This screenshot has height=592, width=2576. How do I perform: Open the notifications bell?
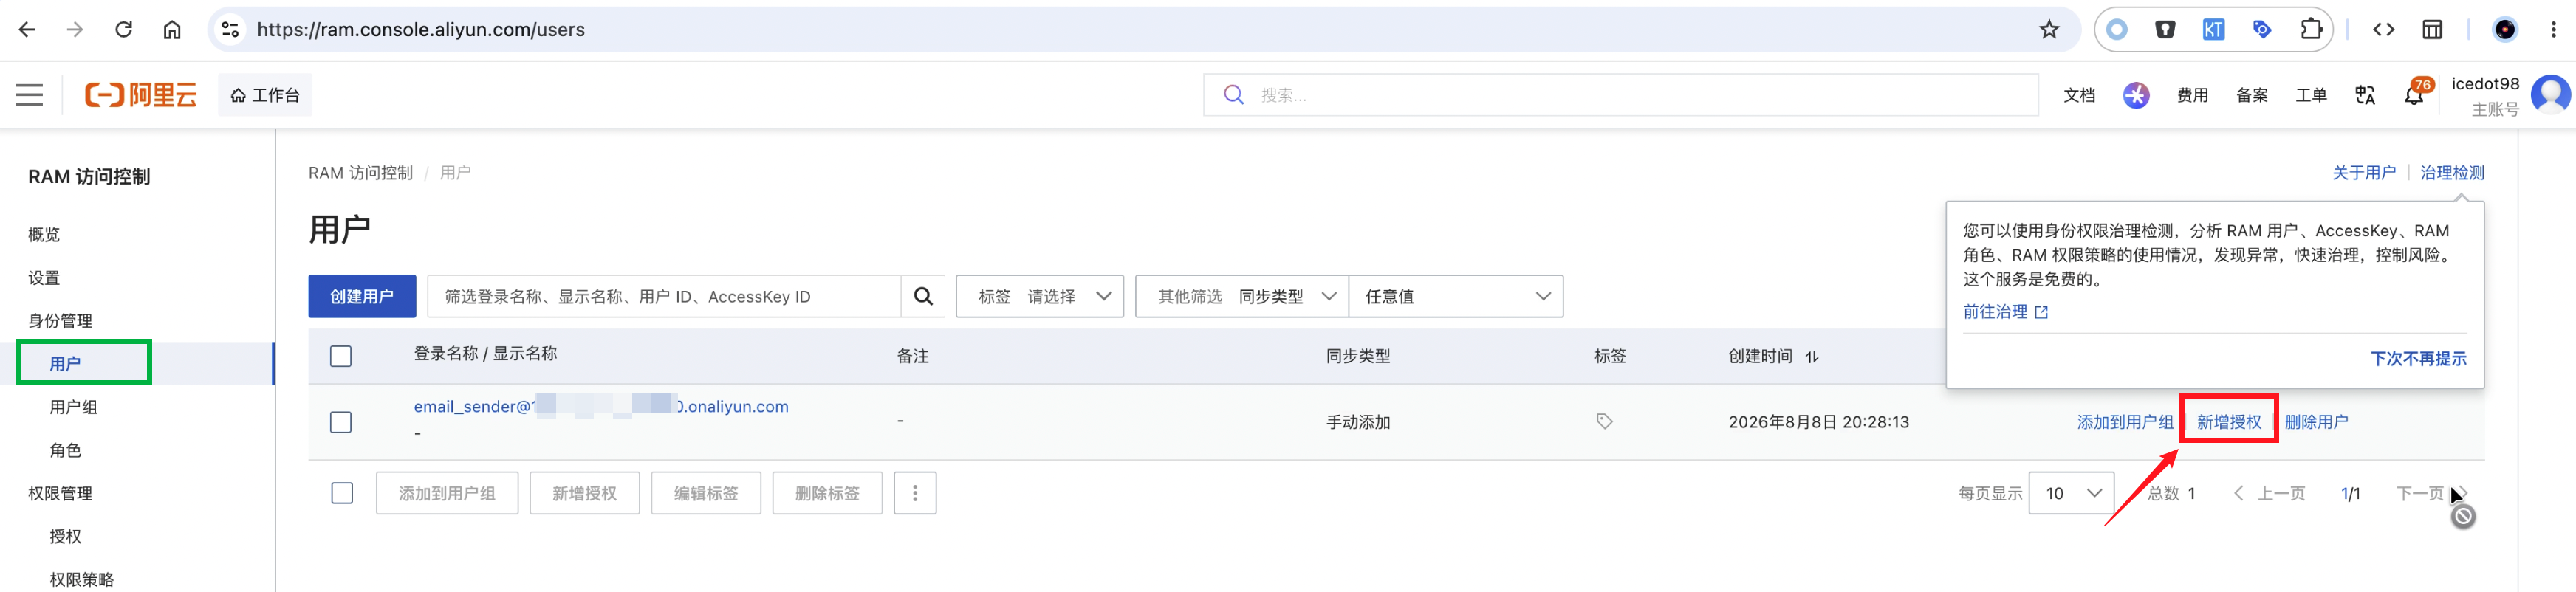2414,95
